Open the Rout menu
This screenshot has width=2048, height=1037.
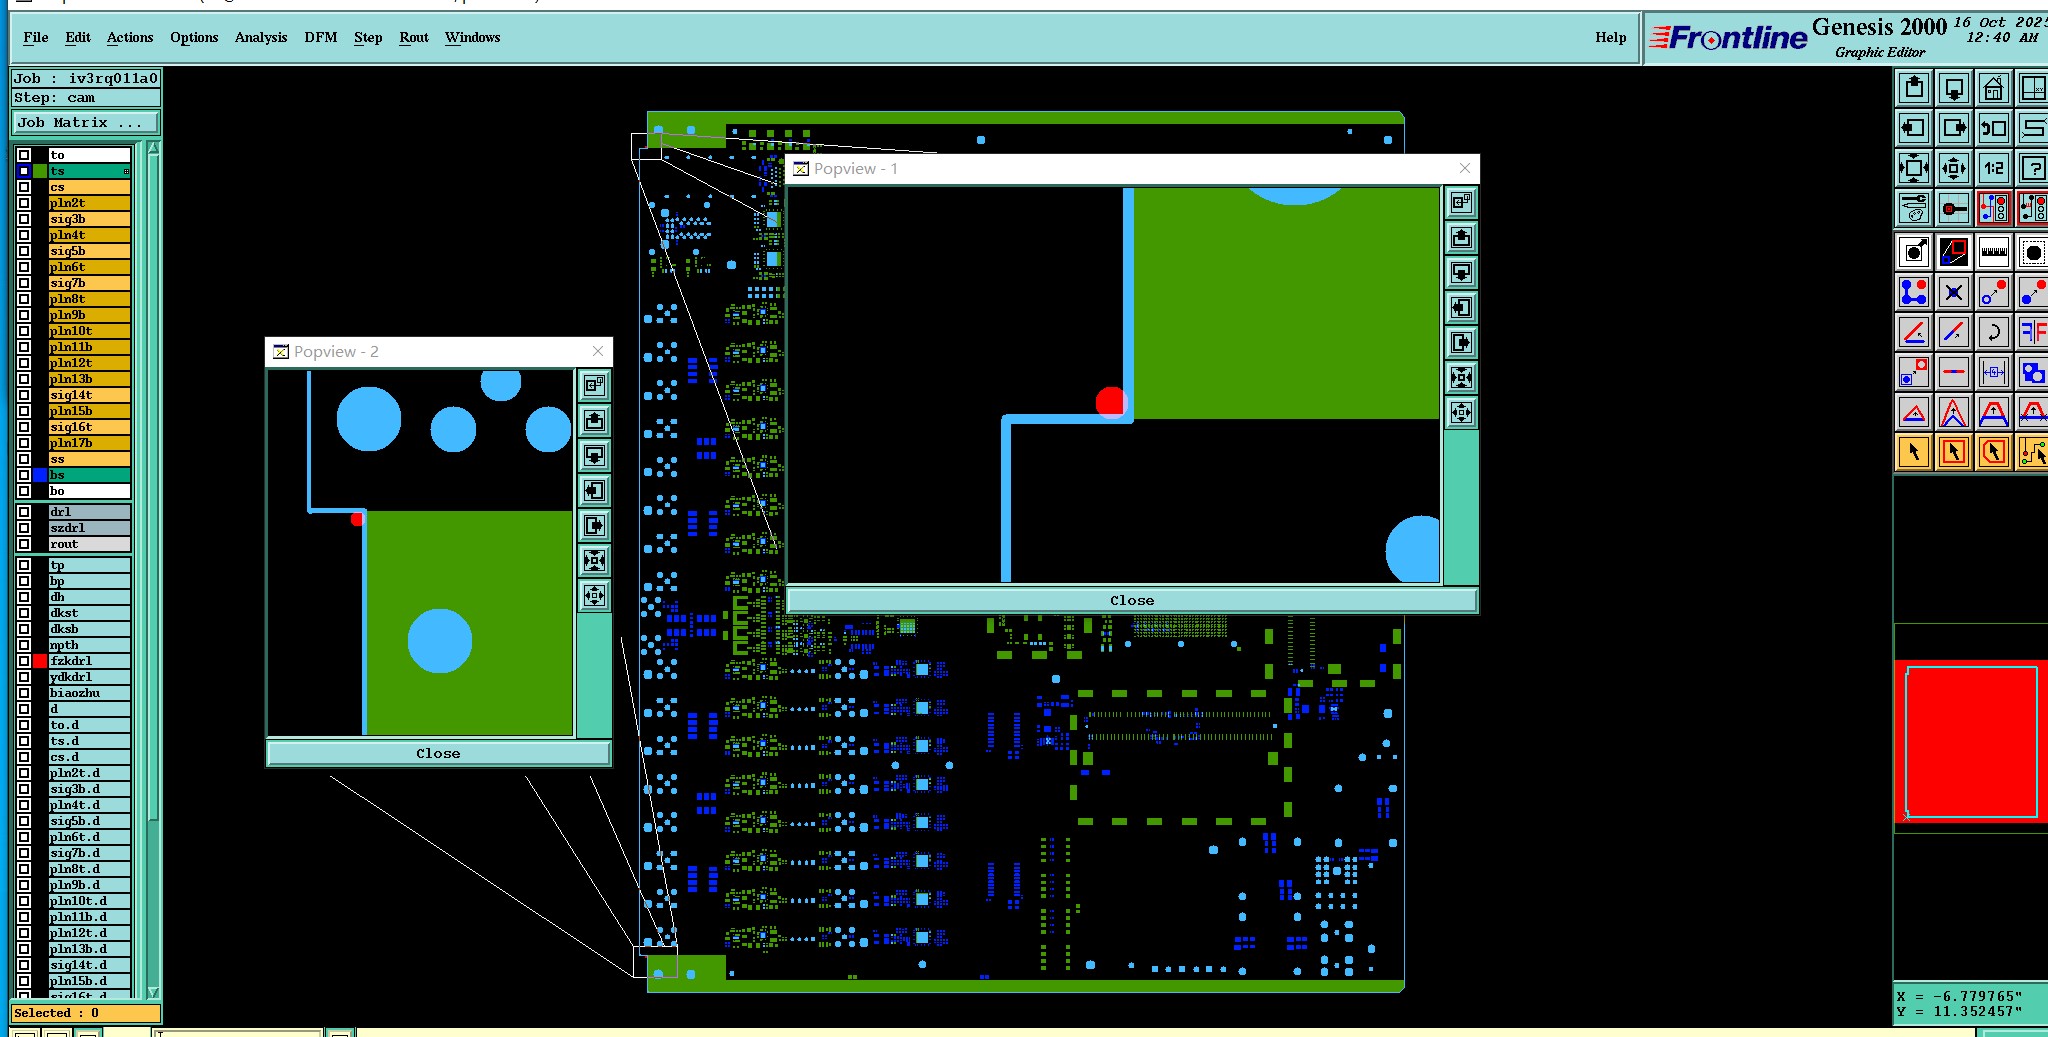pos(414,37)
